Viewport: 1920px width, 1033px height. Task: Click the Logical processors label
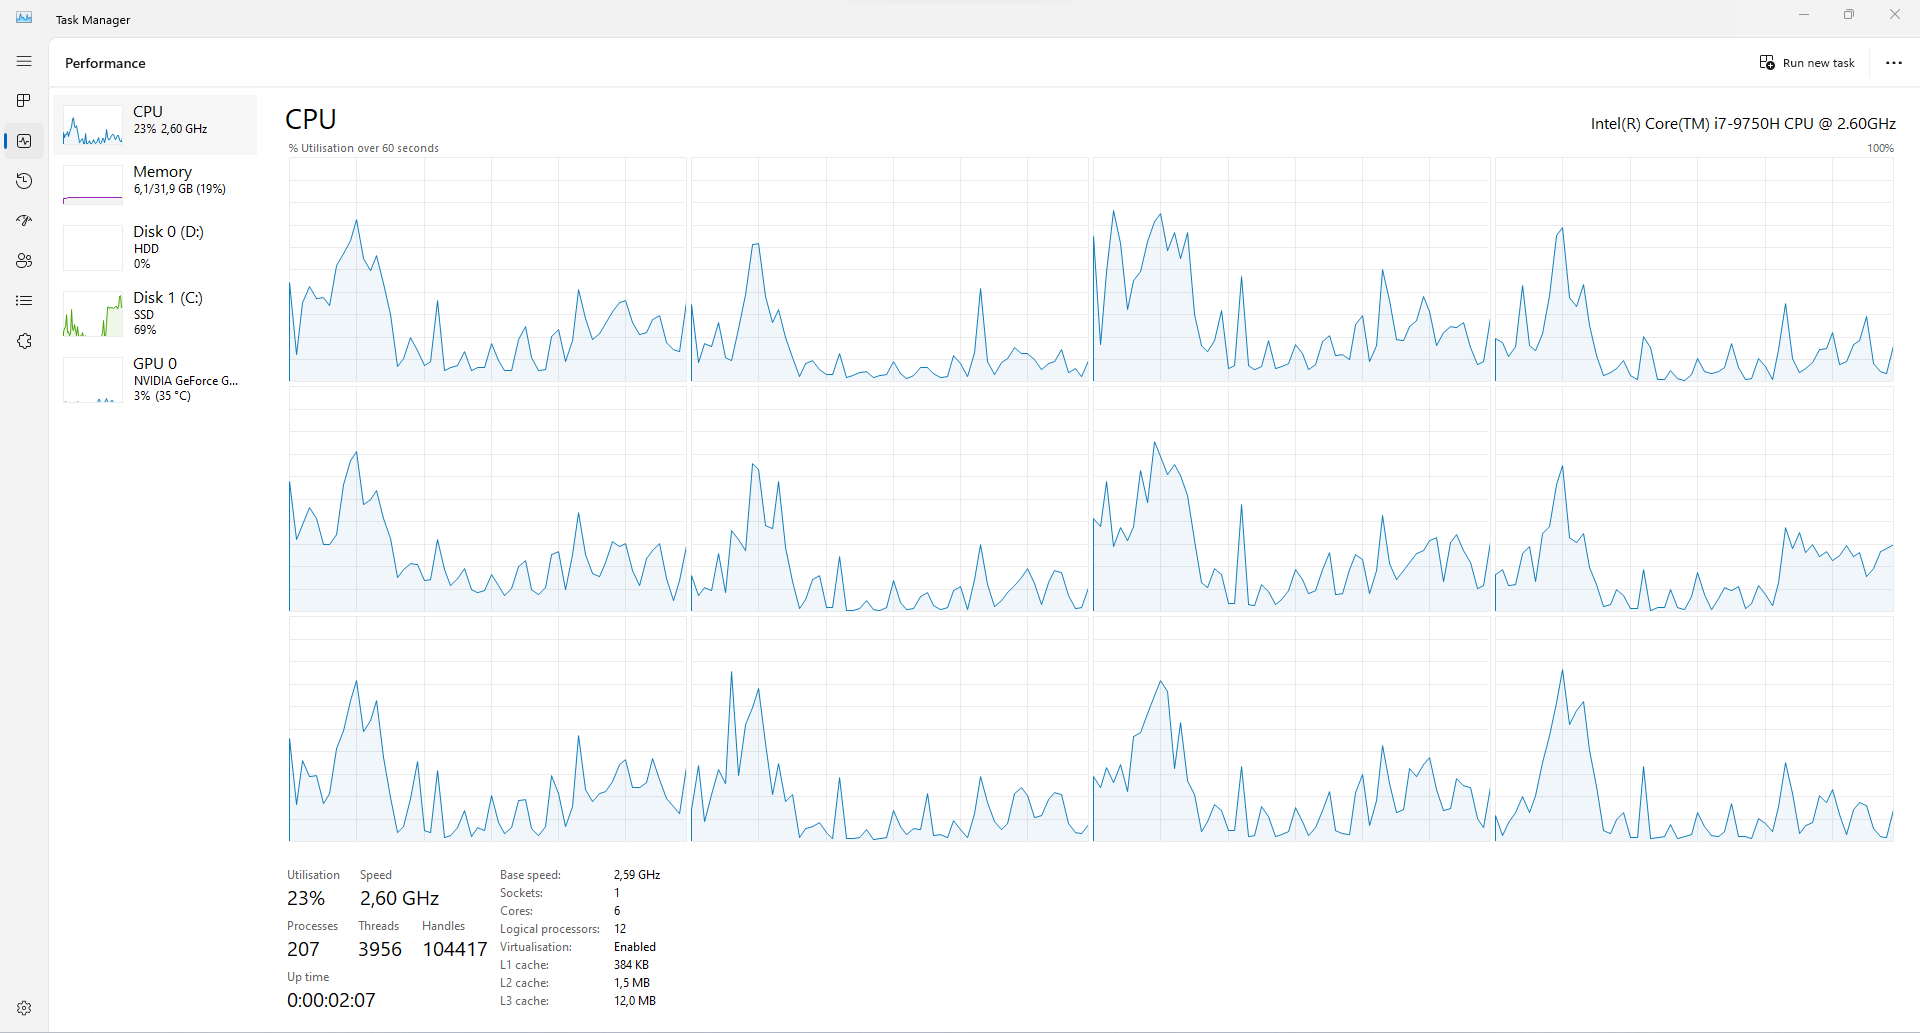point(549,929)
